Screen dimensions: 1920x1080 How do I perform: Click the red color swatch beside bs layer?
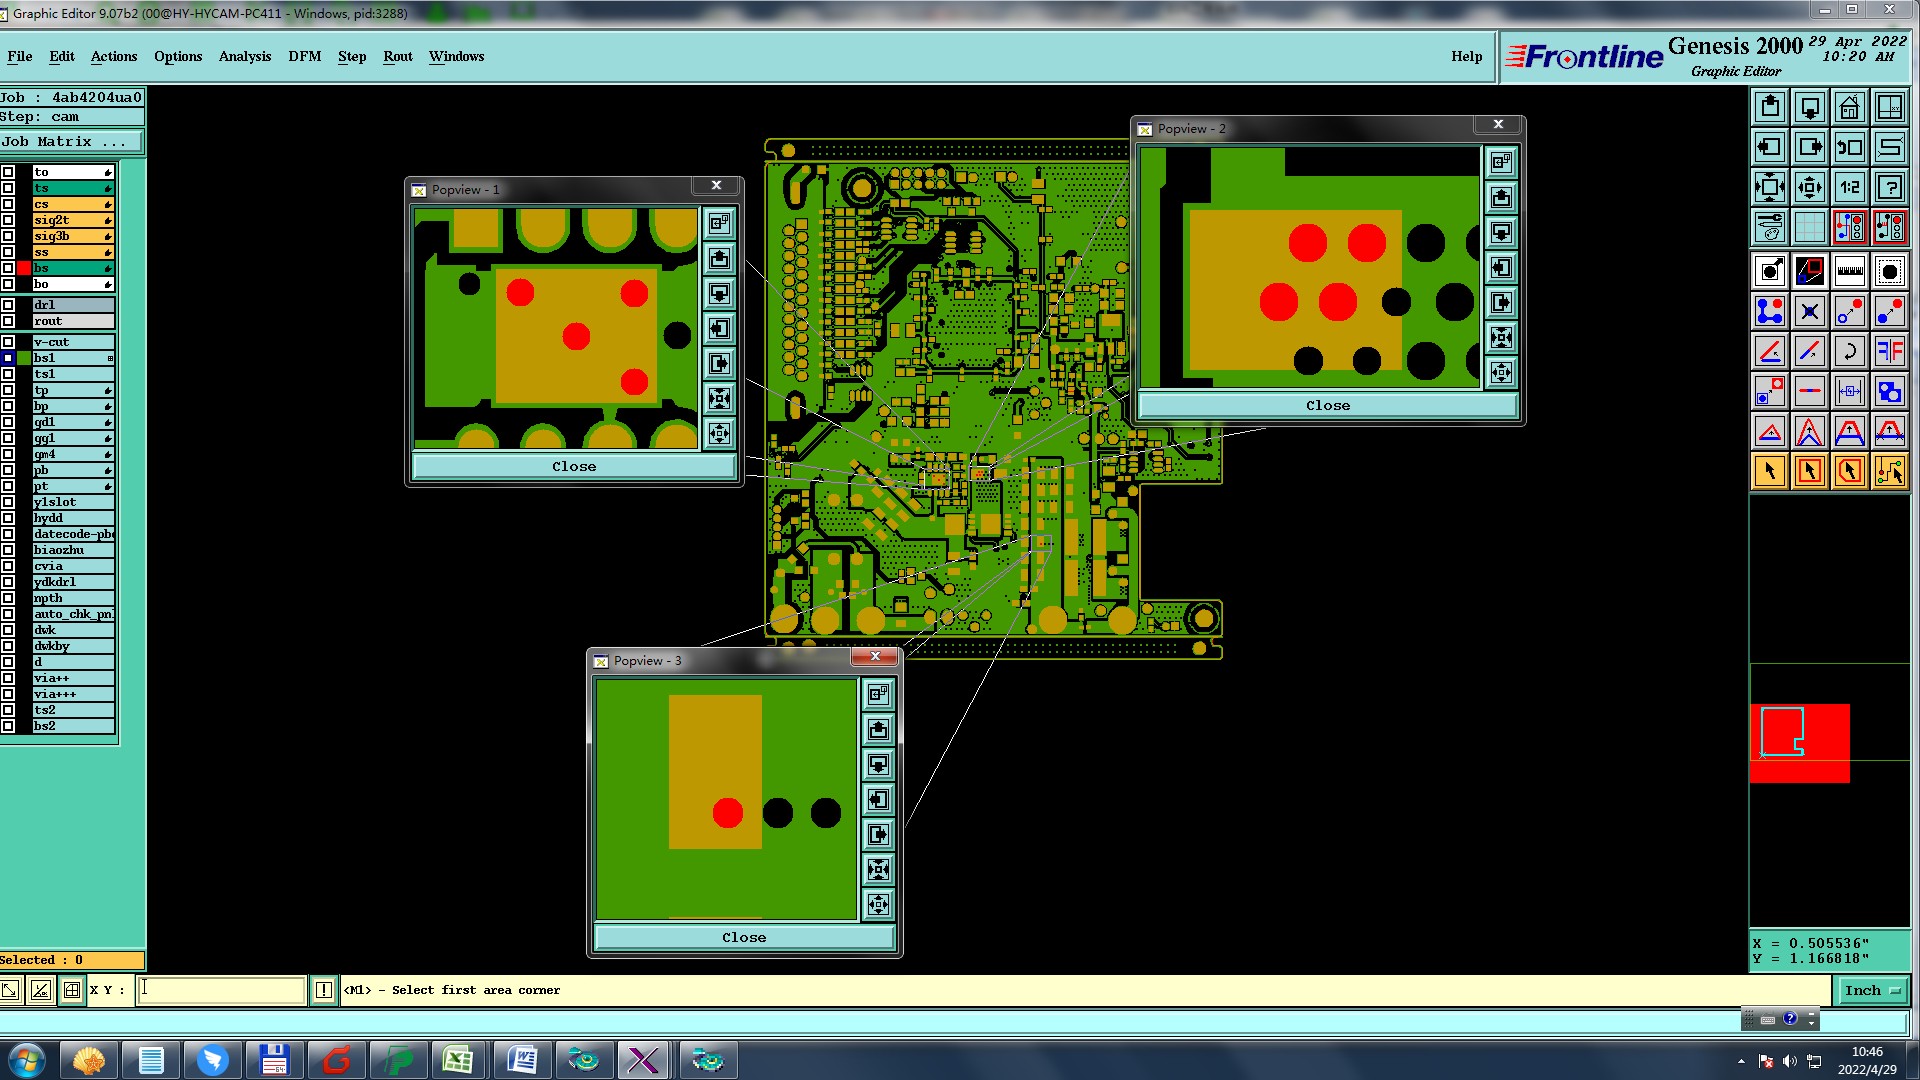[24, 268]
